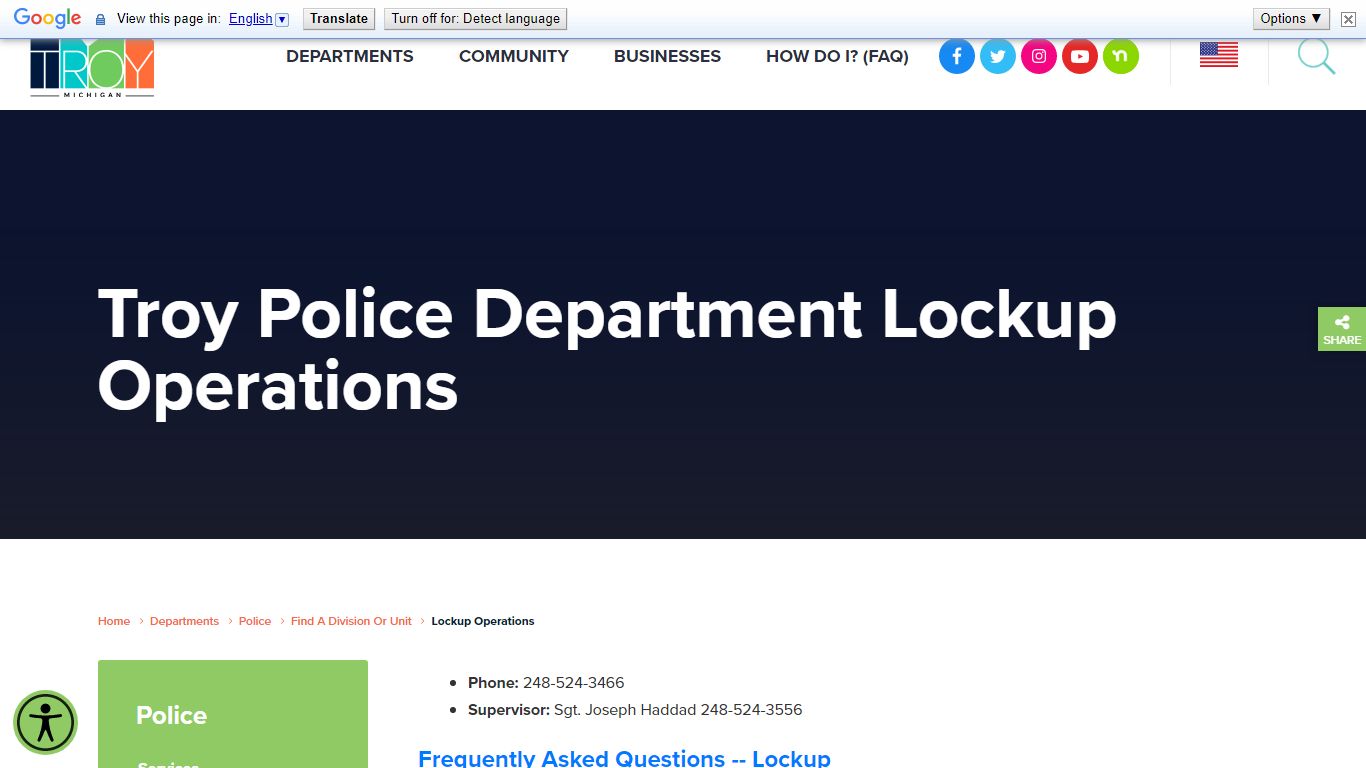Click Supervisor Sgt. Joseph Haddad line

(635, 710)
